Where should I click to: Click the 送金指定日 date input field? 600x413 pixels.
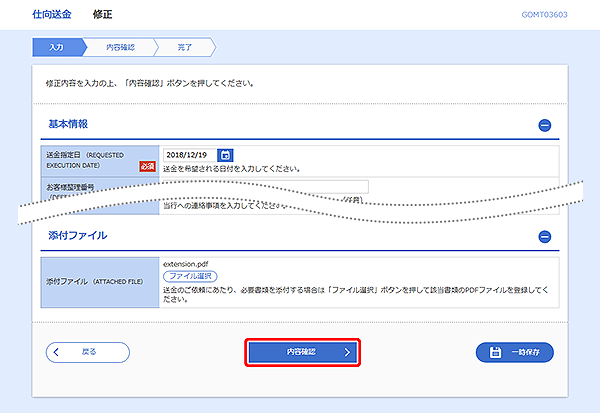tap(187, 155)
